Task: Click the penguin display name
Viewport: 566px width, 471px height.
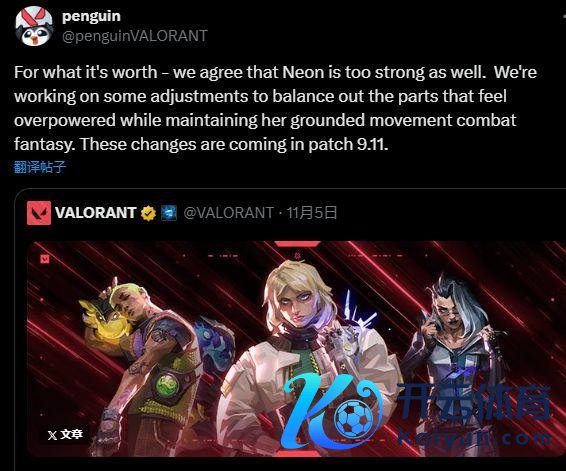Action: tap(91, 16)
